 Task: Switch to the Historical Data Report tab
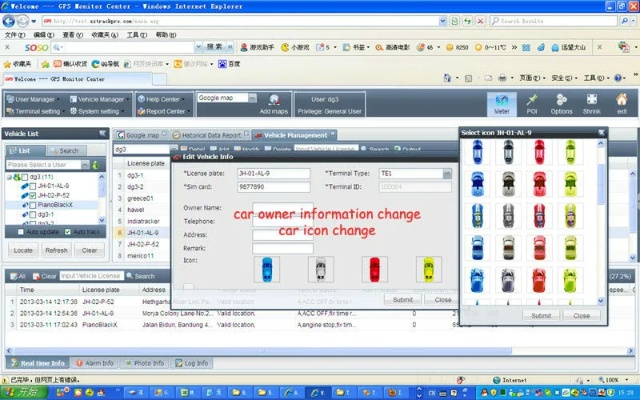pos(215,134)
